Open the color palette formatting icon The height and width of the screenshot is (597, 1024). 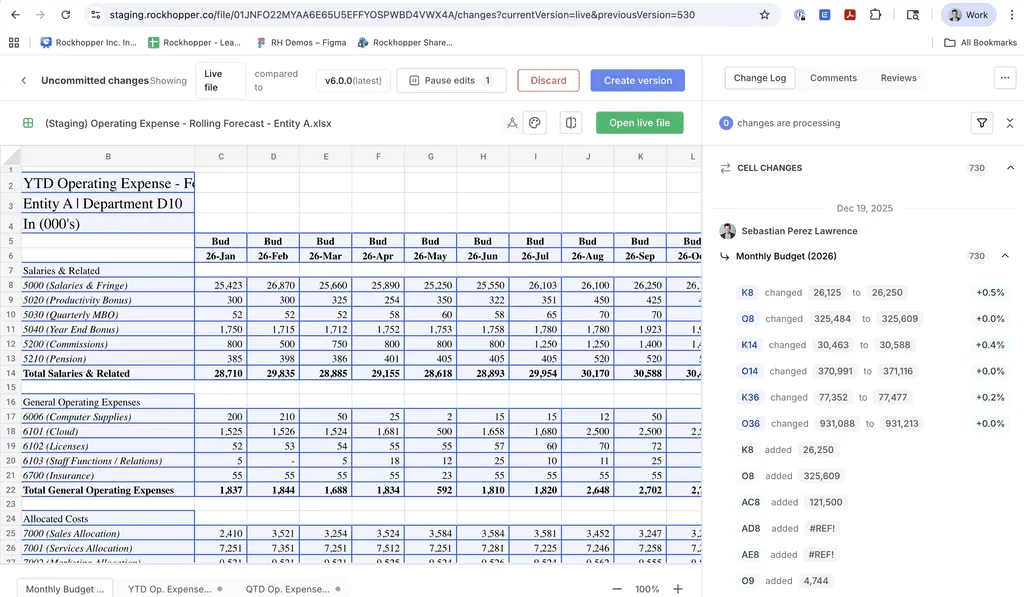point(534,122)
